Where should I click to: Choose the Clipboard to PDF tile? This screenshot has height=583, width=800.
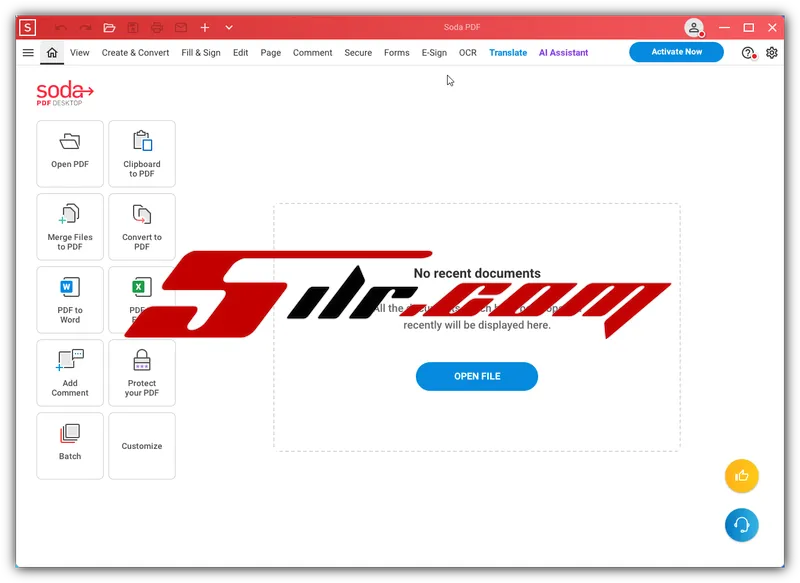(x=142, y=154)
